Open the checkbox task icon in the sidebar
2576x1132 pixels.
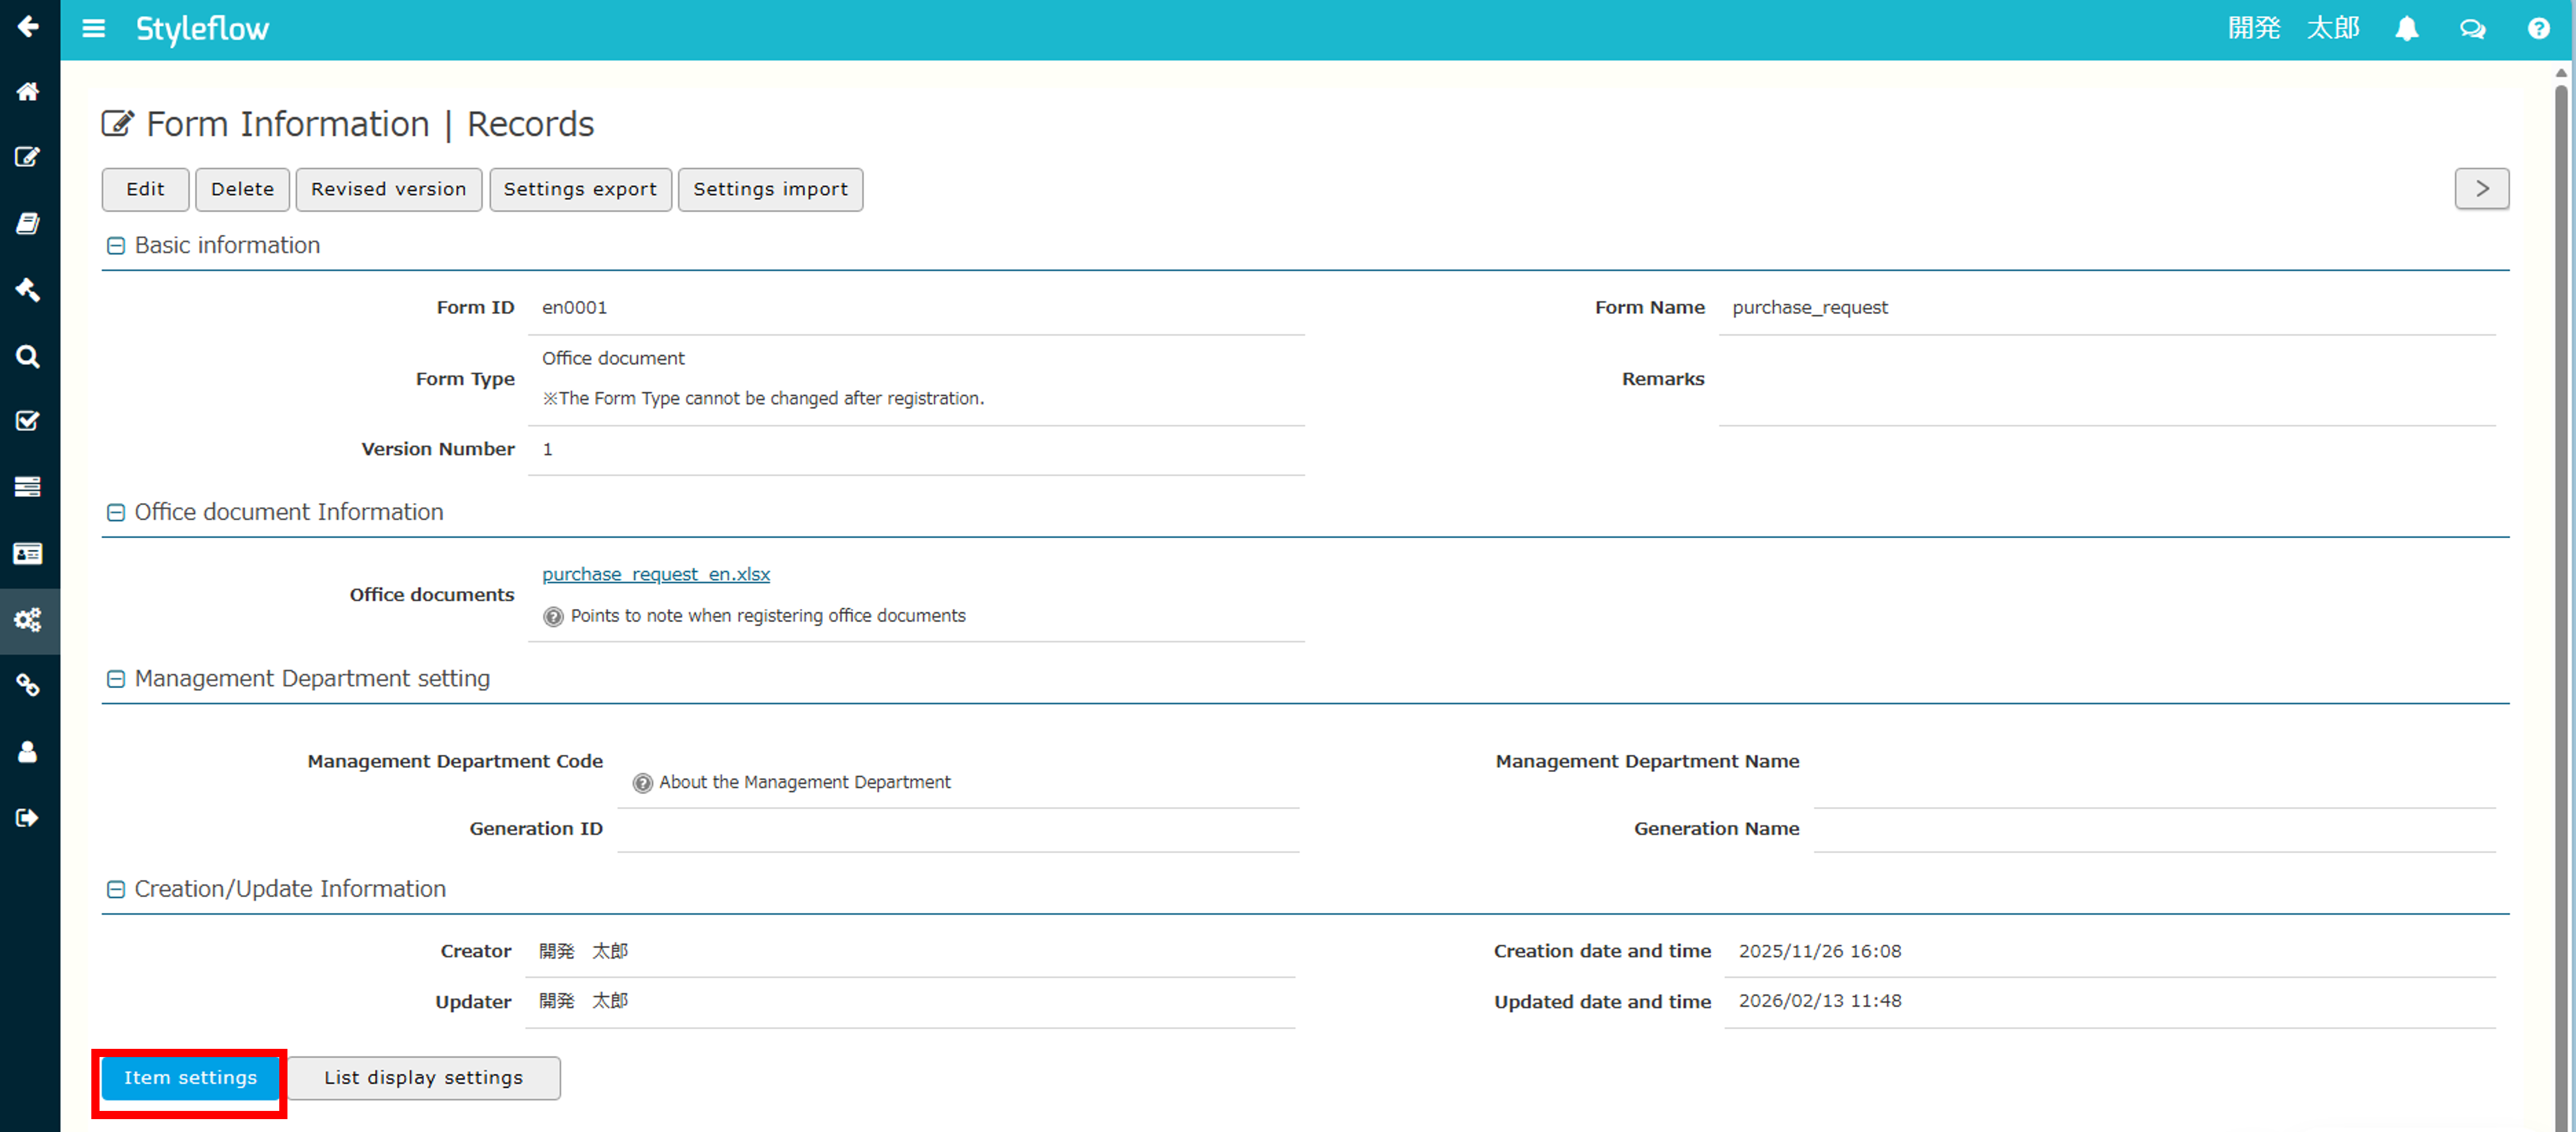pyautogui.click(x=28, y=421)
